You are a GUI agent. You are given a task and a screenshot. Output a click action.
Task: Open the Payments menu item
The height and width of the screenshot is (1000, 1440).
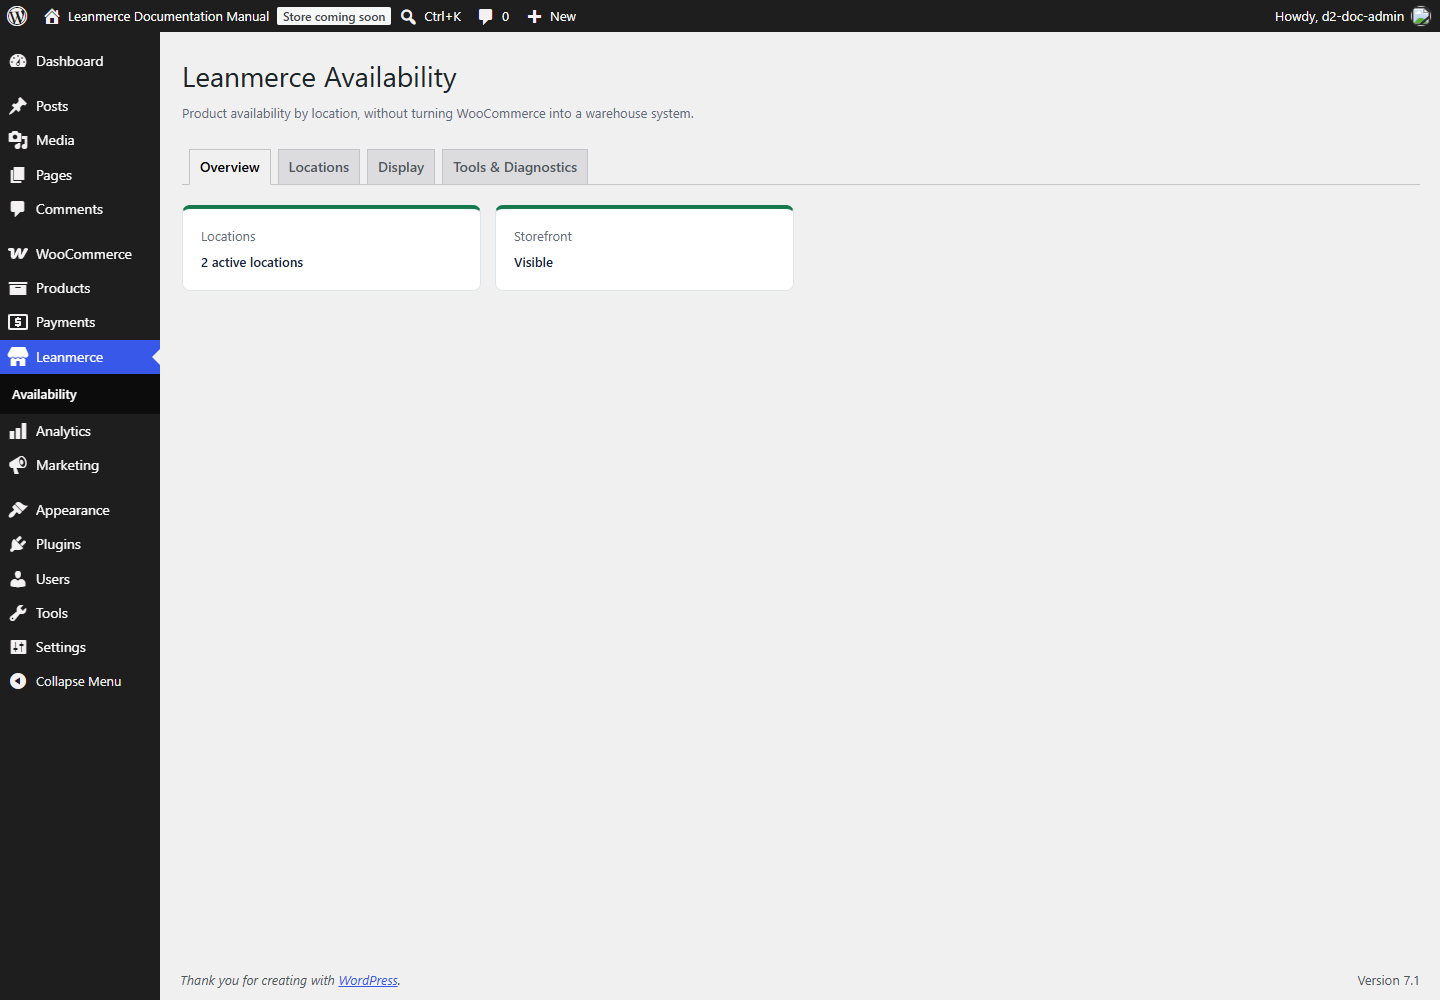point(80,322)
